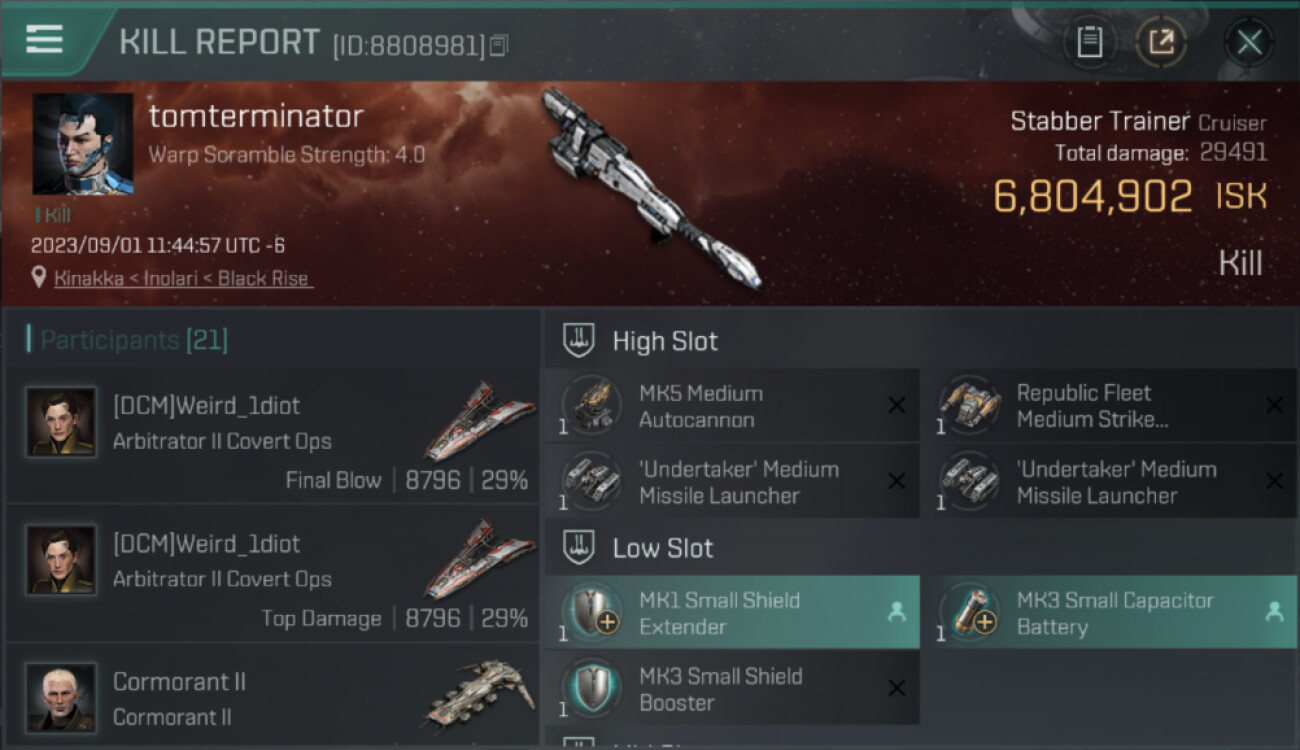Screen dimensions: 1300x750
Task: Click the High Slot section shield icon
Action: pyautogui.click(x=580, y=340)
